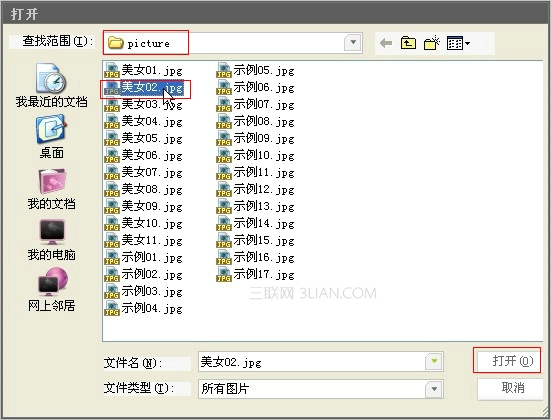551x420 pixels.
Task: Open My Documents (我的文档) location
Action: 51,189
